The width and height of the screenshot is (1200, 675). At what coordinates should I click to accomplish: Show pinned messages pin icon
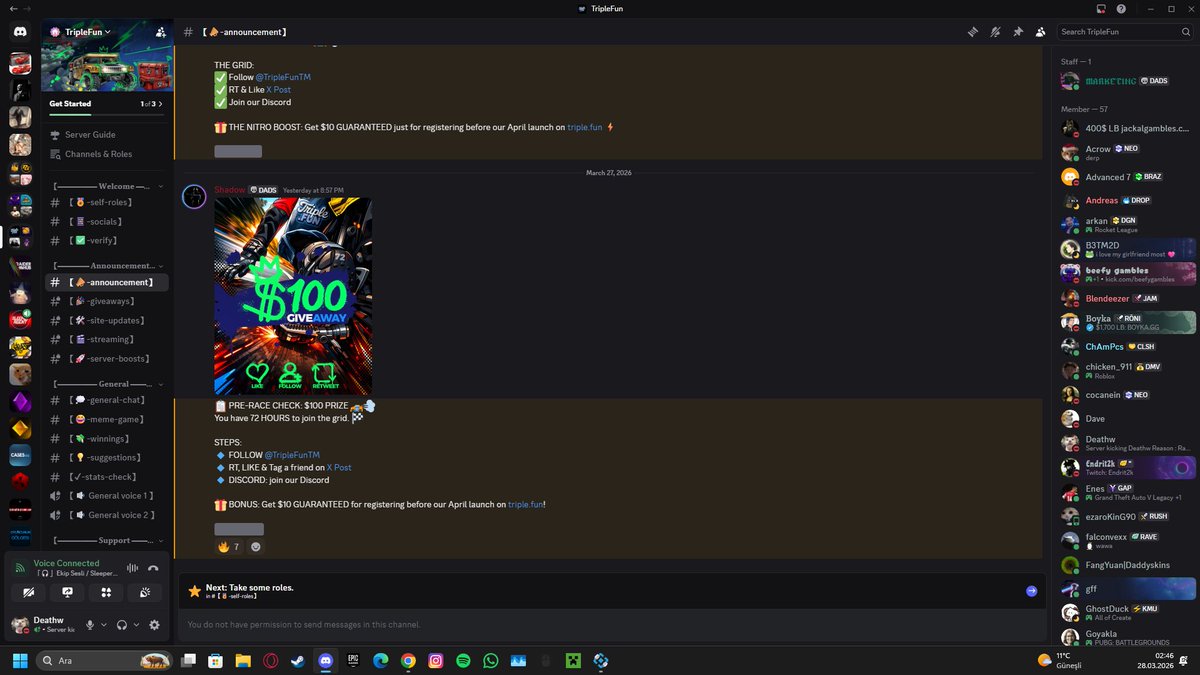(x=1018, y=32)
